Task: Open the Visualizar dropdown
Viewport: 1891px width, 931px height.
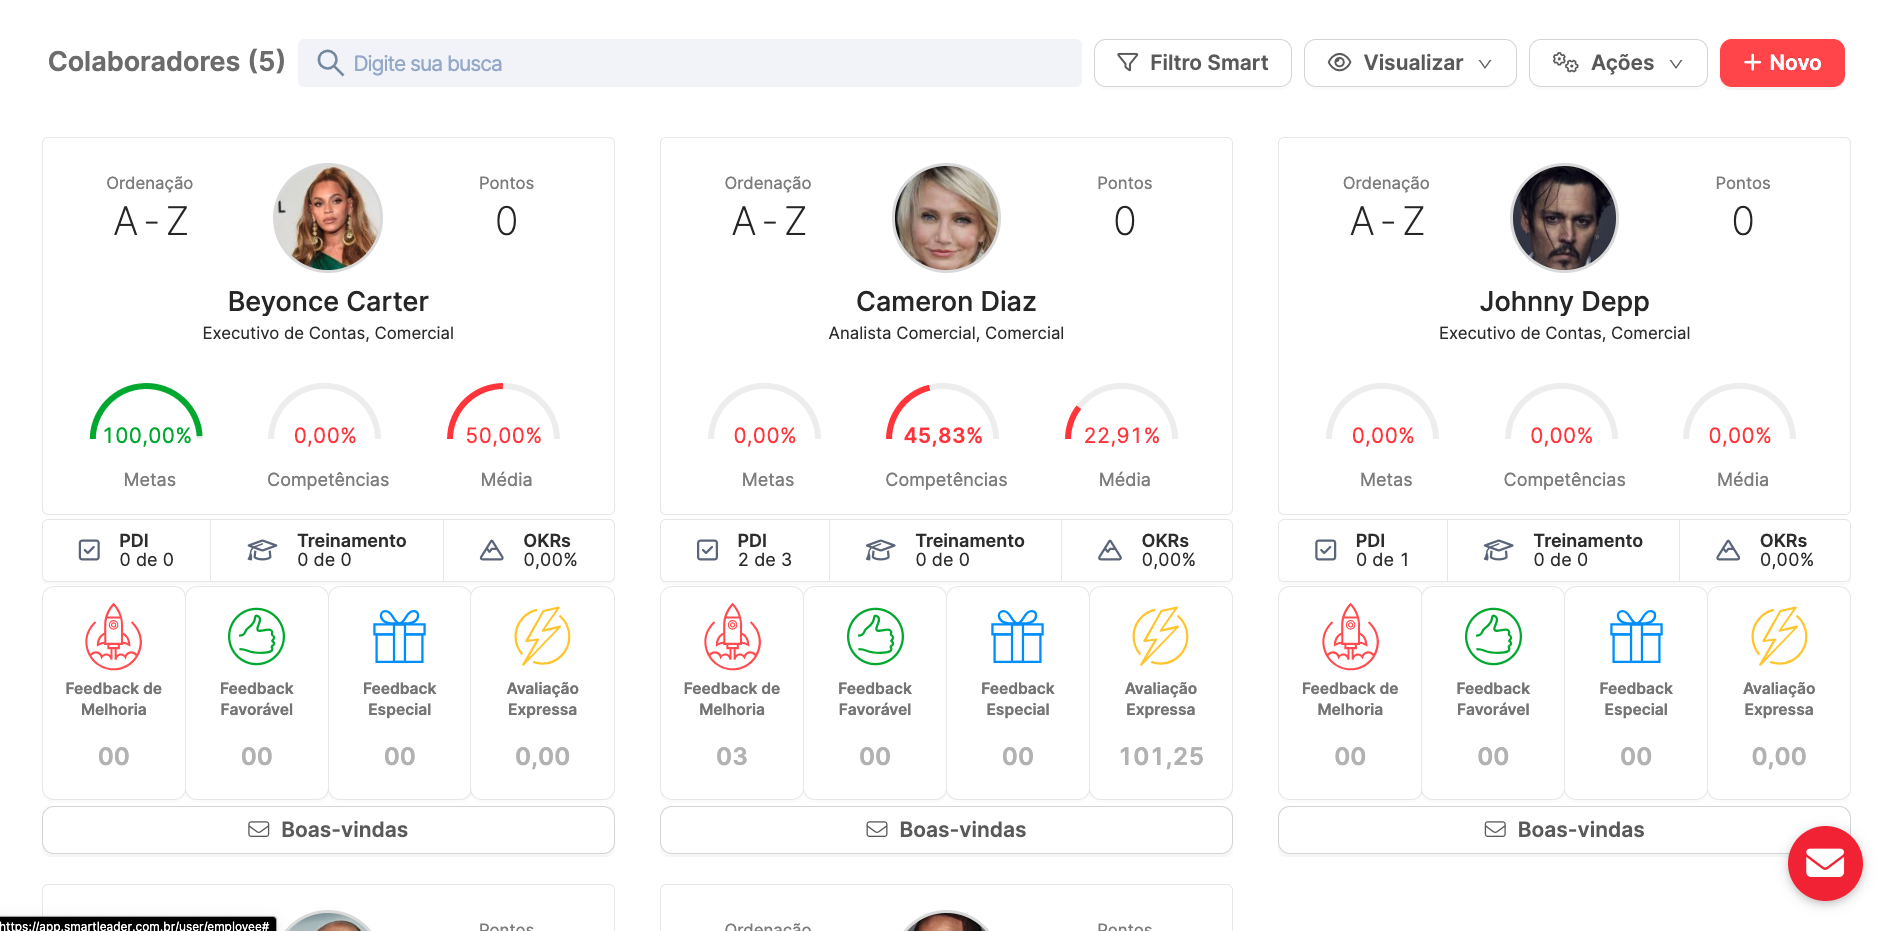Action: 1409,62
